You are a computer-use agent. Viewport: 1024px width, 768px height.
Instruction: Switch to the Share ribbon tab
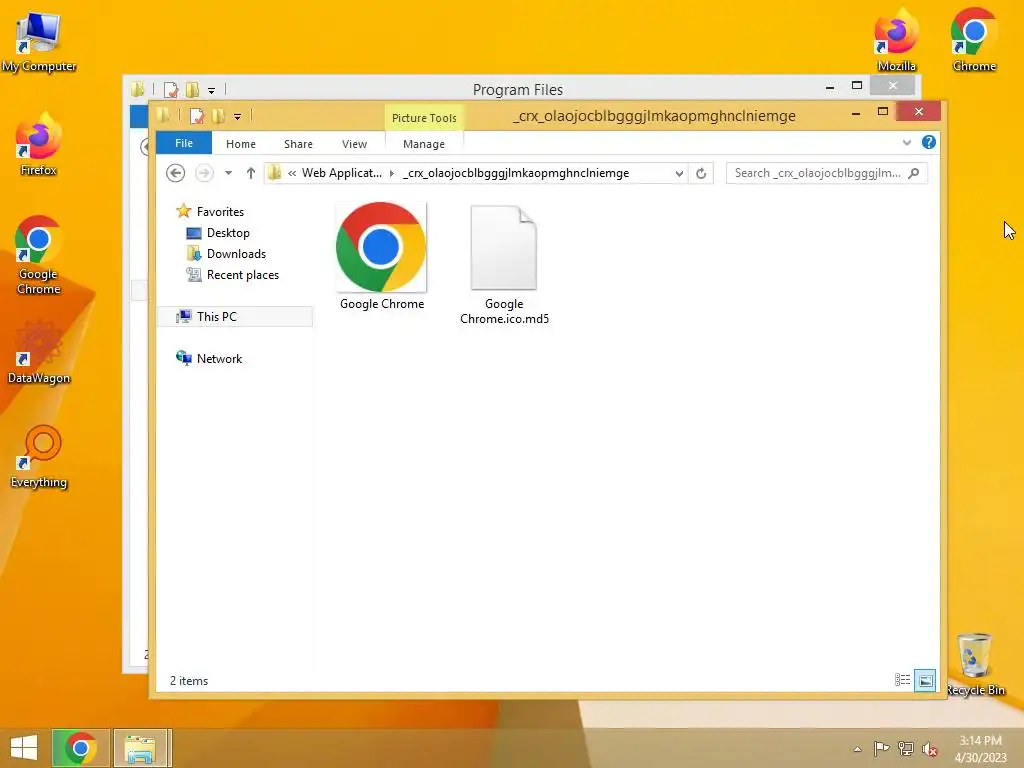click(x=298, y=144)
